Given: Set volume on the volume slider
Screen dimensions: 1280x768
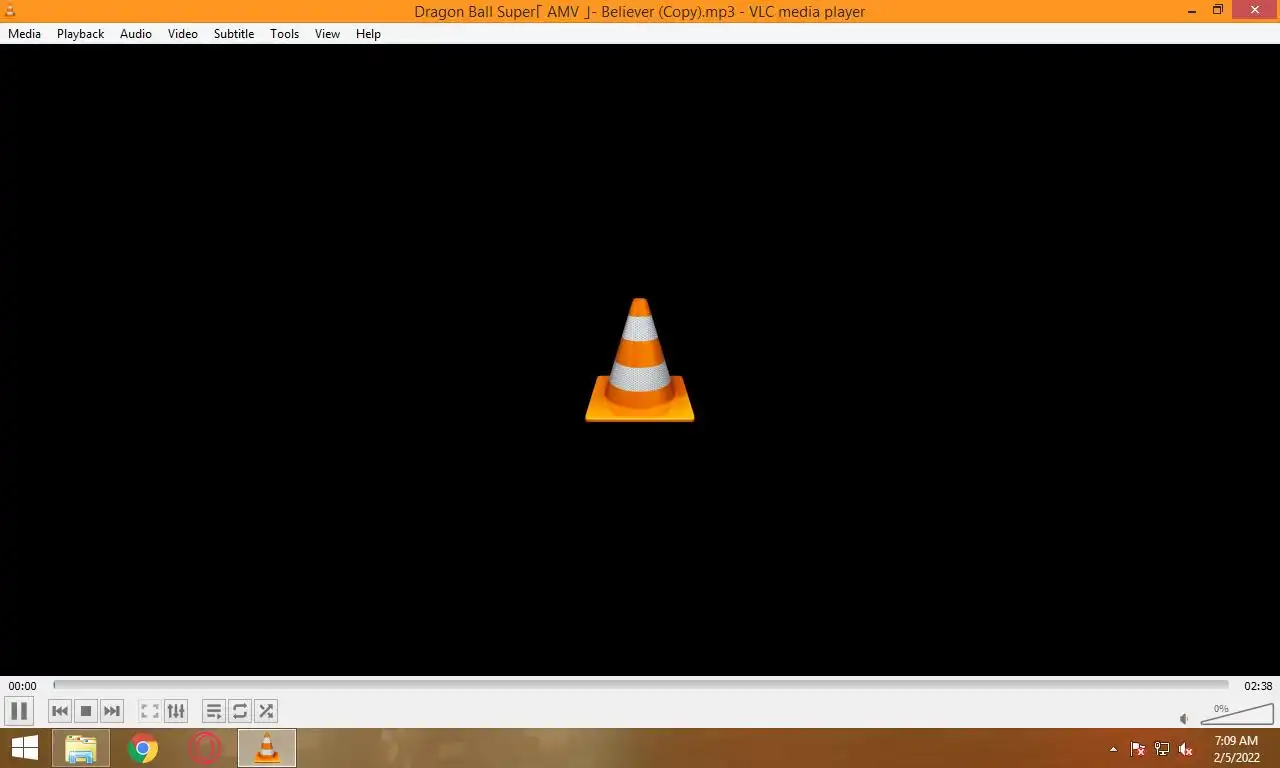Looking at the screenshot, I should point(1237,713).
